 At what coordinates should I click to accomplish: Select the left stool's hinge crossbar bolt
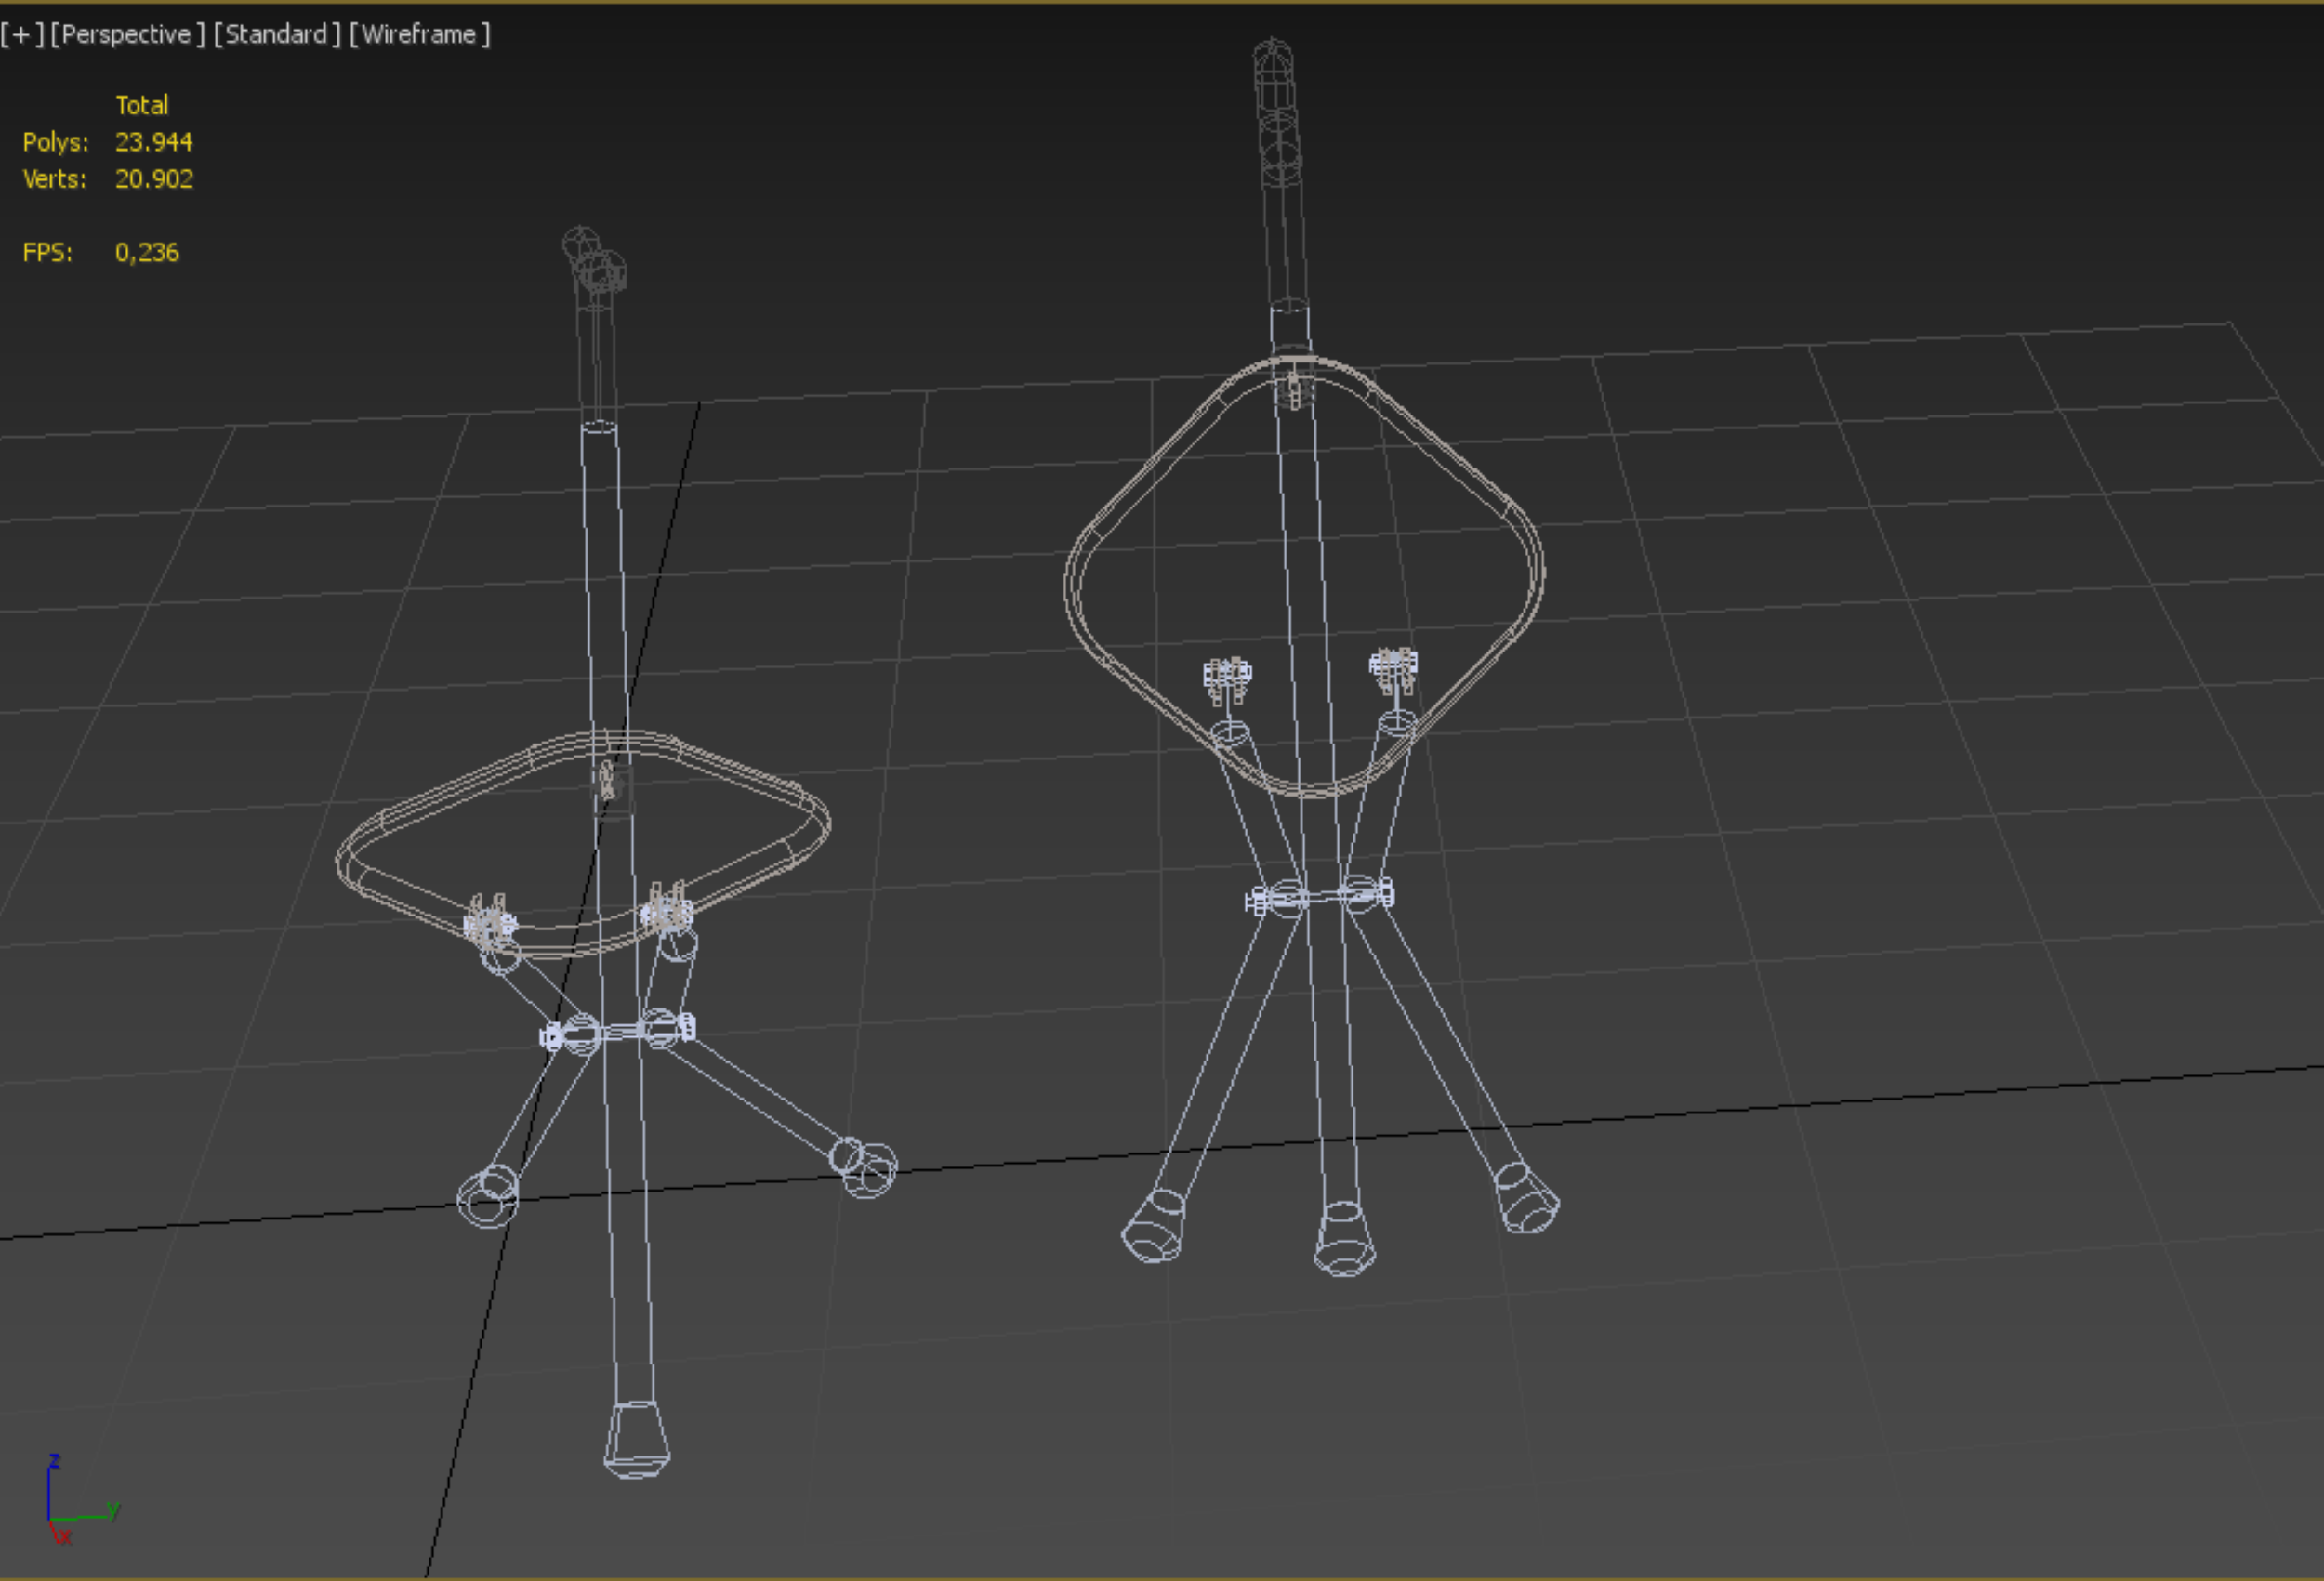click(x=618, y=1031)
